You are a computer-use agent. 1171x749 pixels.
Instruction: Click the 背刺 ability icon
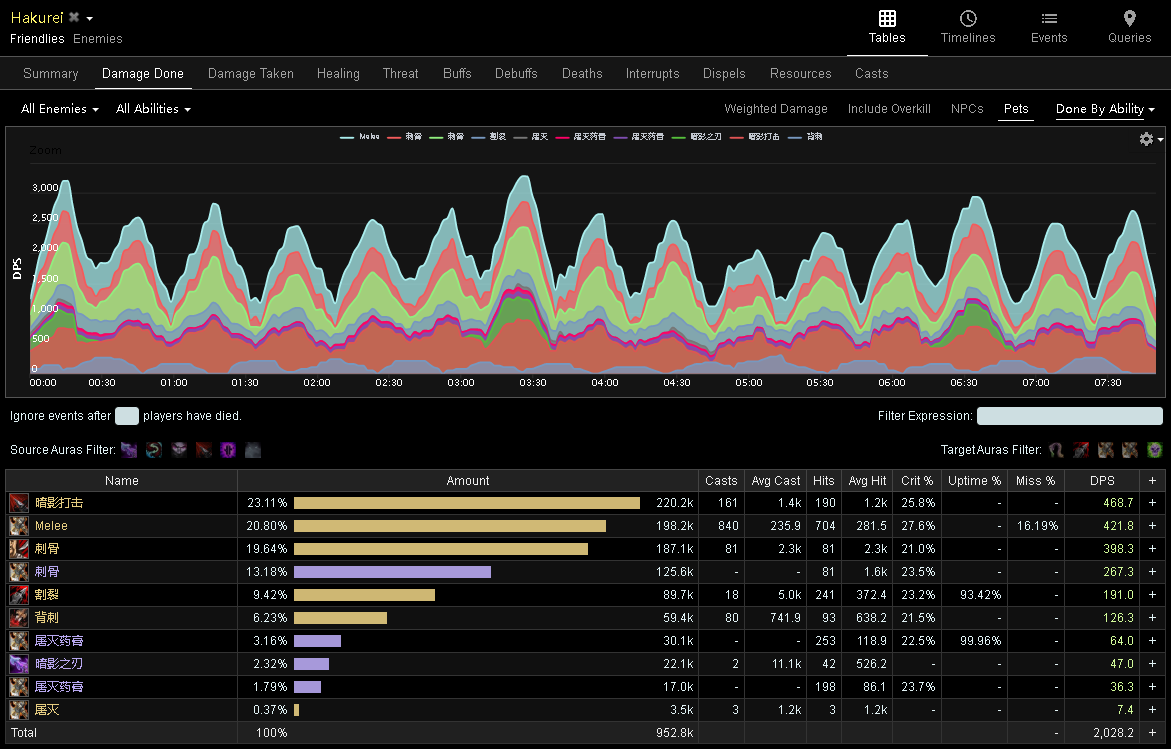click(19, 618)
